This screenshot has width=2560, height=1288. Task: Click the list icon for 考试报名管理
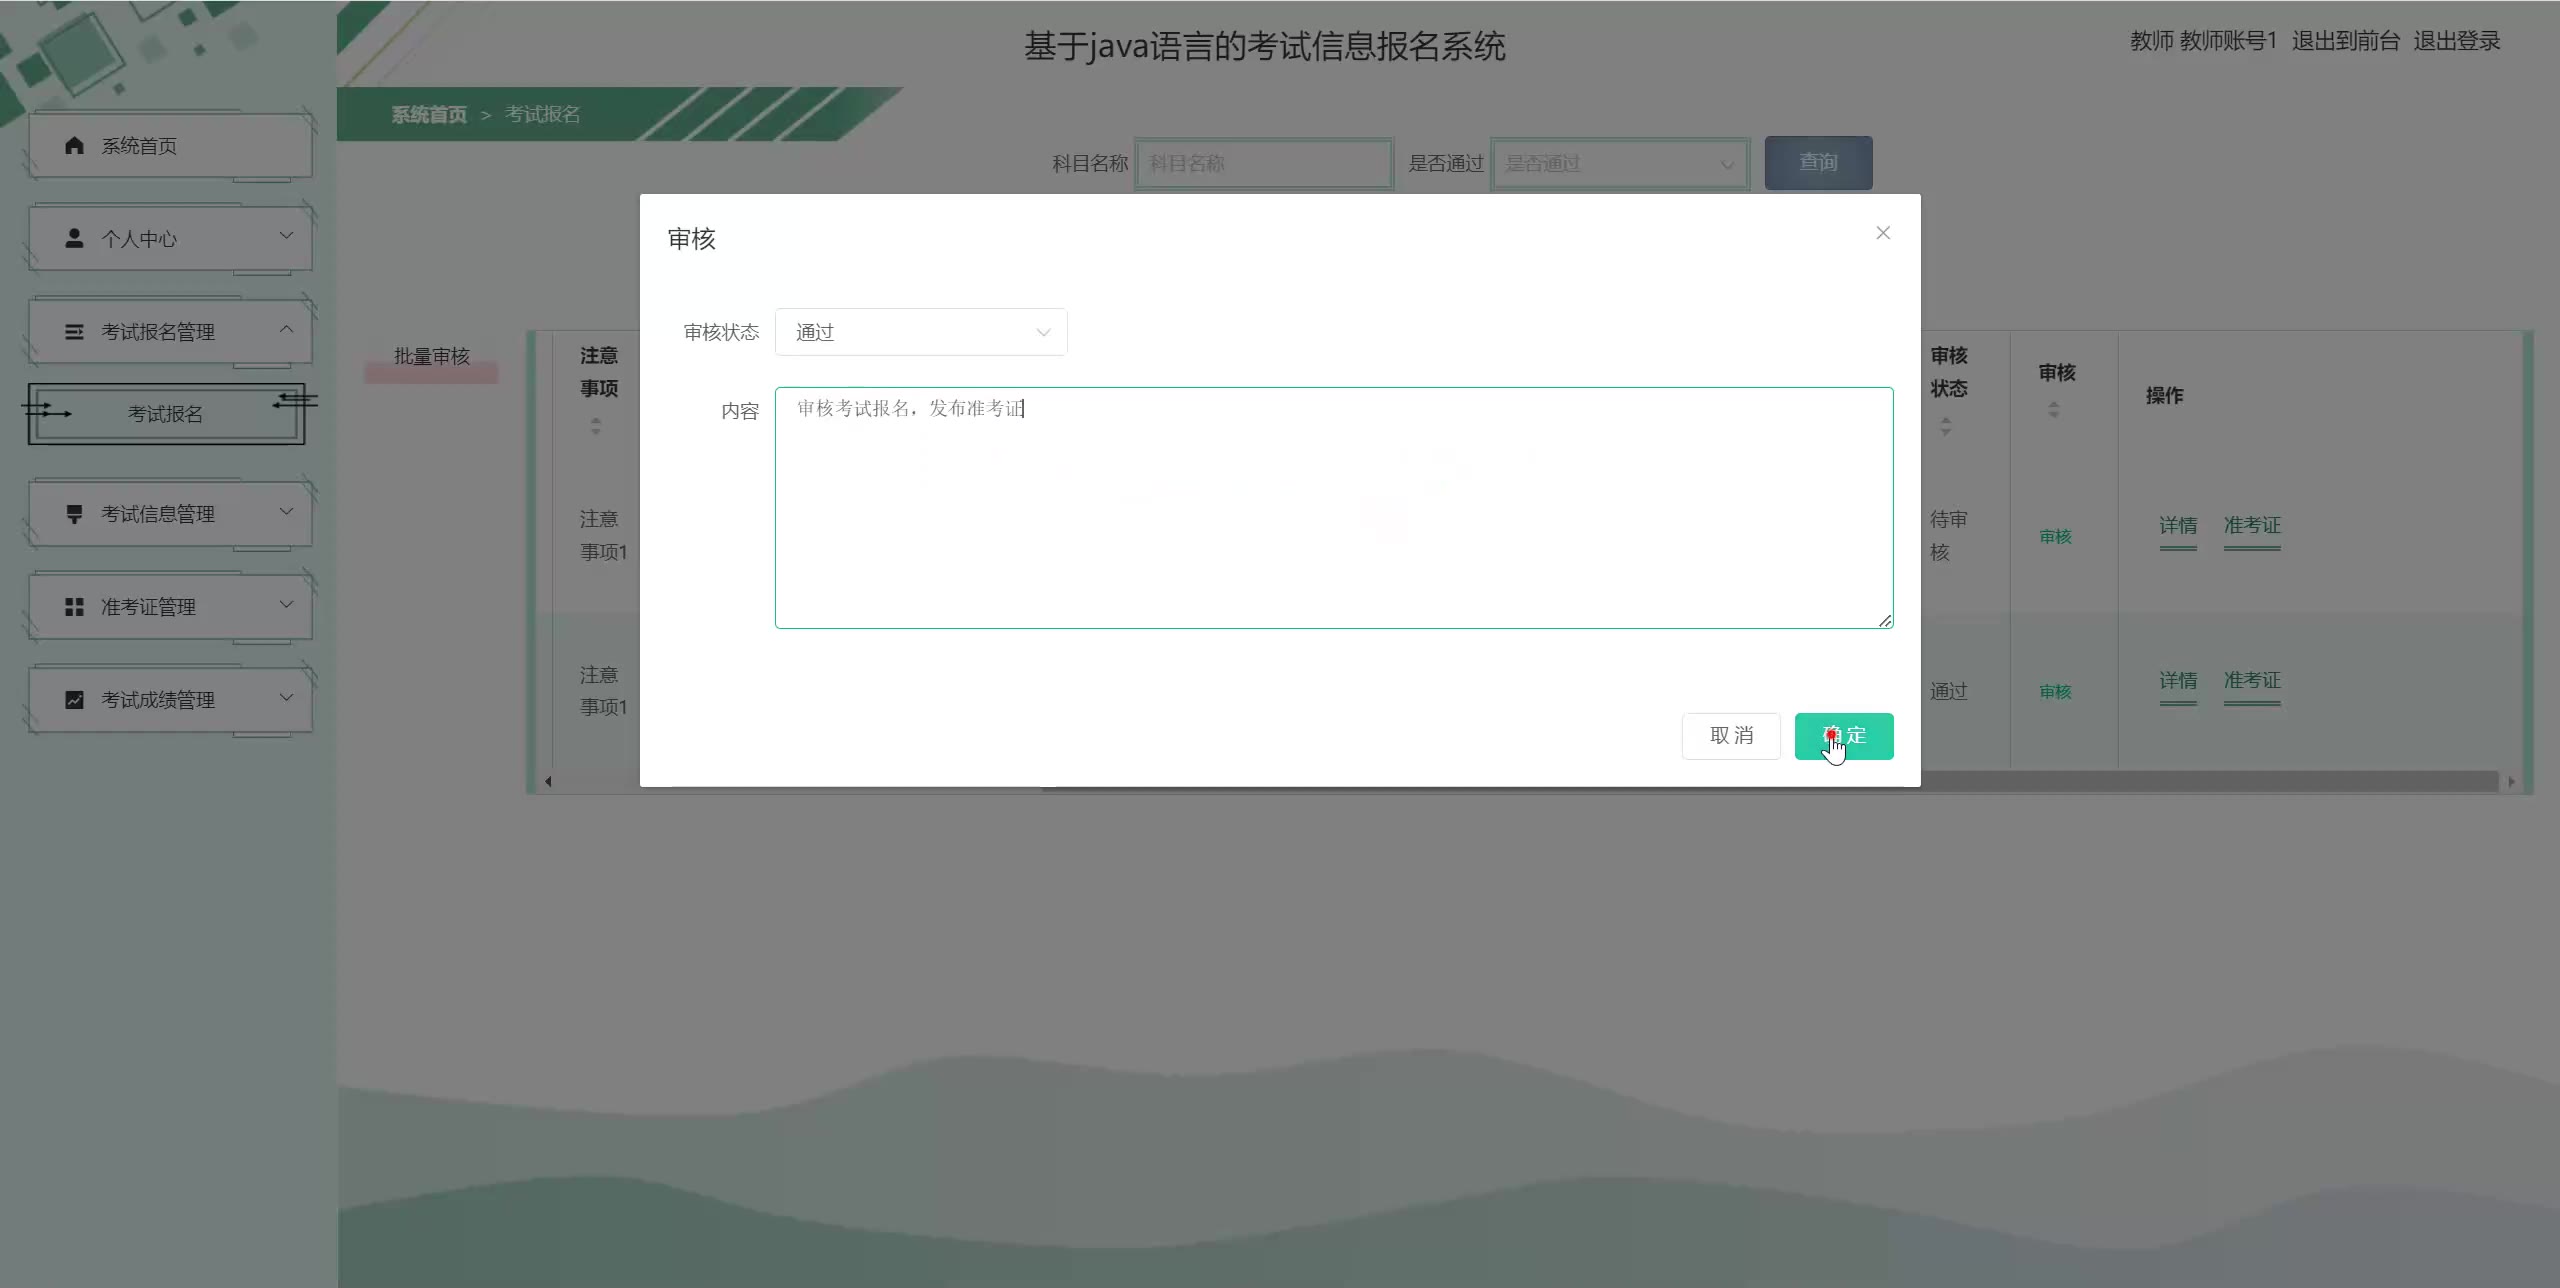coord(74,332)
